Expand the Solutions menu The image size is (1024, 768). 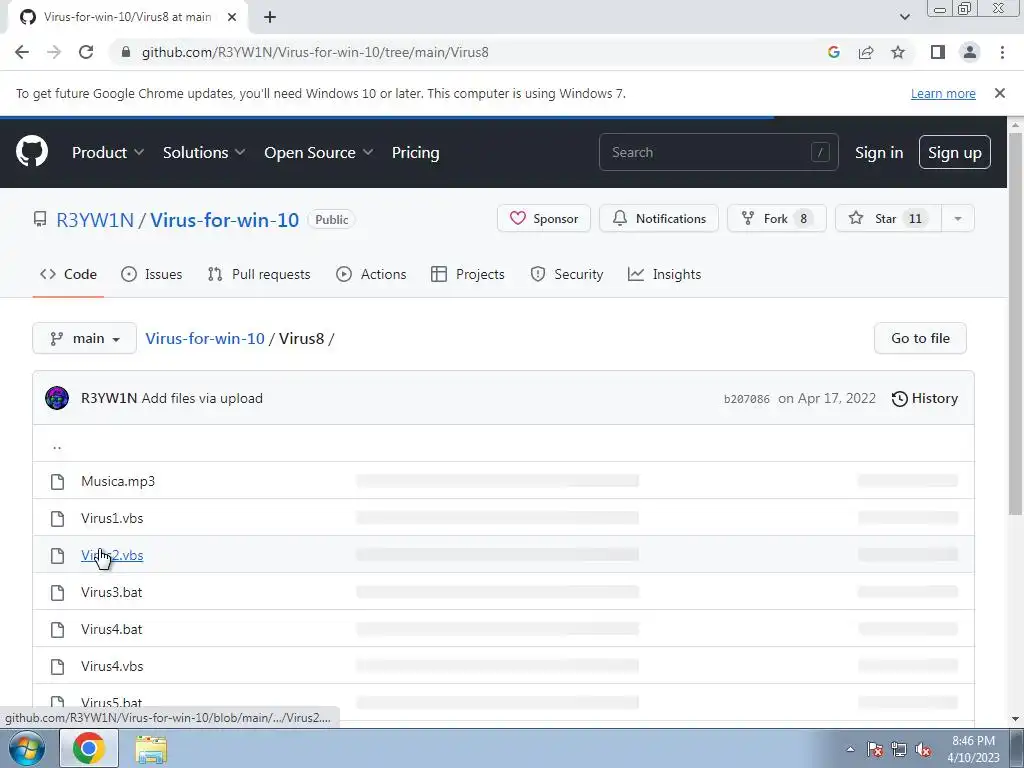click(x=204, y=152)
